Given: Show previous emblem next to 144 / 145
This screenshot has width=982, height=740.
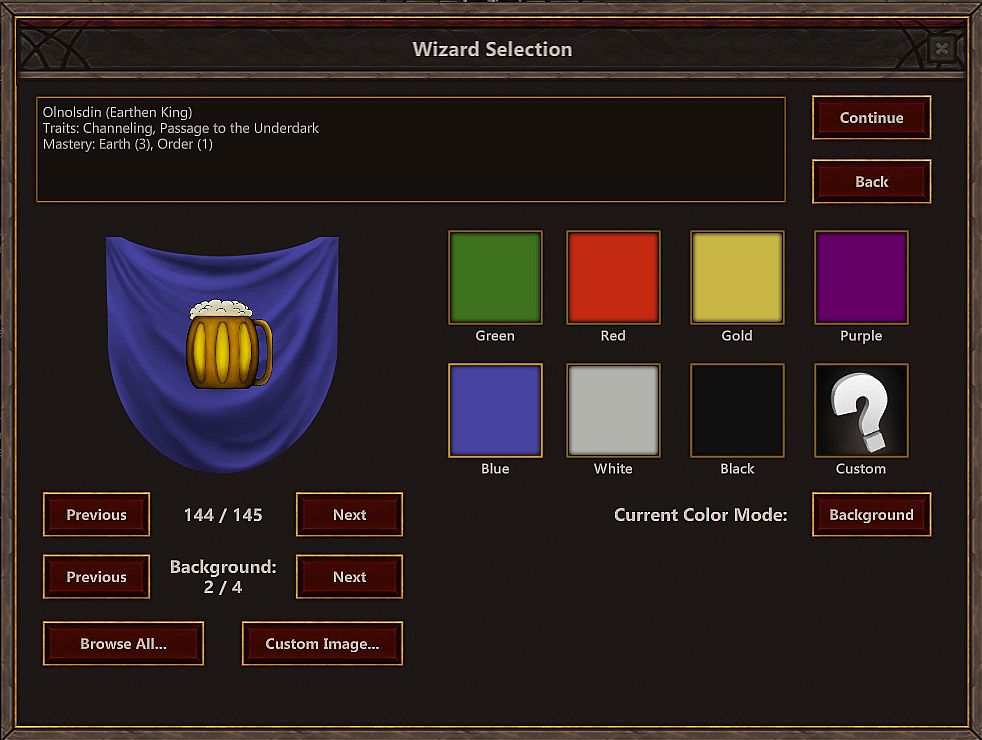Looking at the screenshot, I should click(96, 515).
